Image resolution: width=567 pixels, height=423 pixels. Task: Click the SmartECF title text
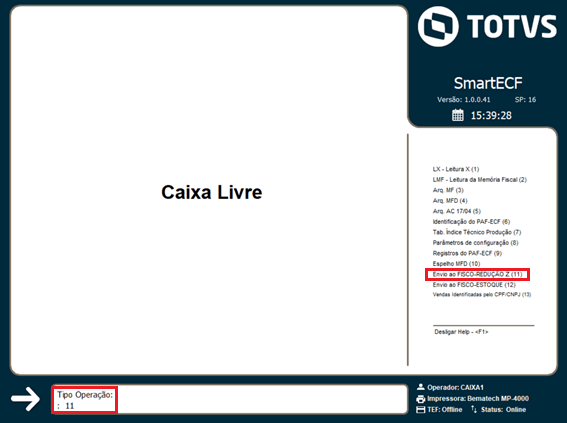click(x=488, y=83)
